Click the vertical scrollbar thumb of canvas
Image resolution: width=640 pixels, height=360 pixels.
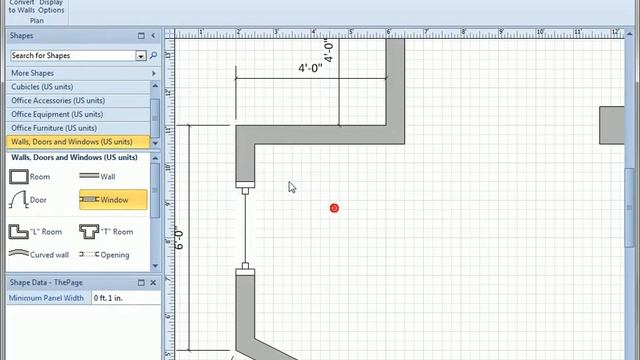629,207
